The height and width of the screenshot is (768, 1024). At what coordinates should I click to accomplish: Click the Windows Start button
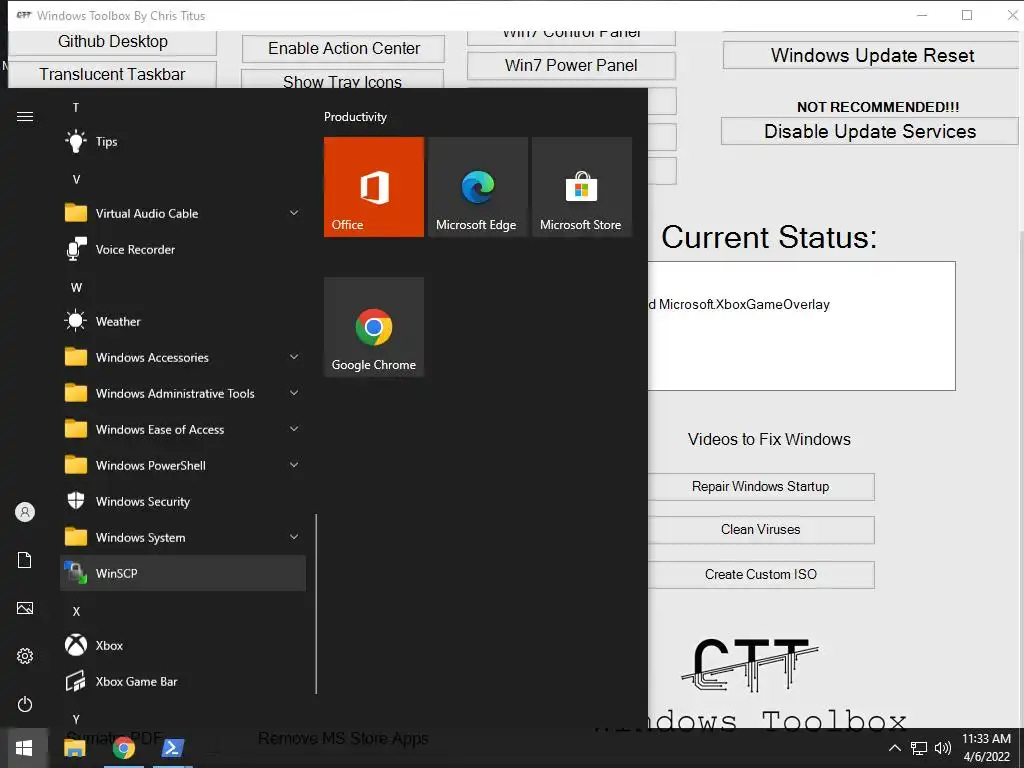click(x=24, y=748)
